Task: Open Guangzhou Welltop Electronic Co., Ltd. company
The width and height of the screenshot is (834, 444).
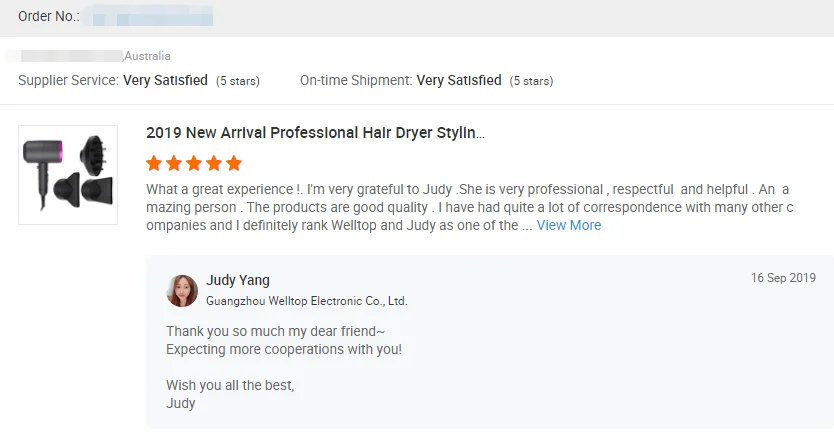Action: coord(307,300)
